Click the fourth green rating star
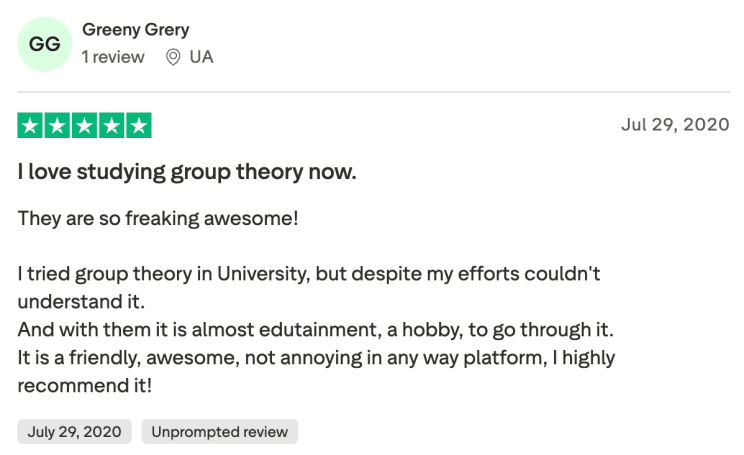Screen dimensions: 744x455 click(111, 126)
